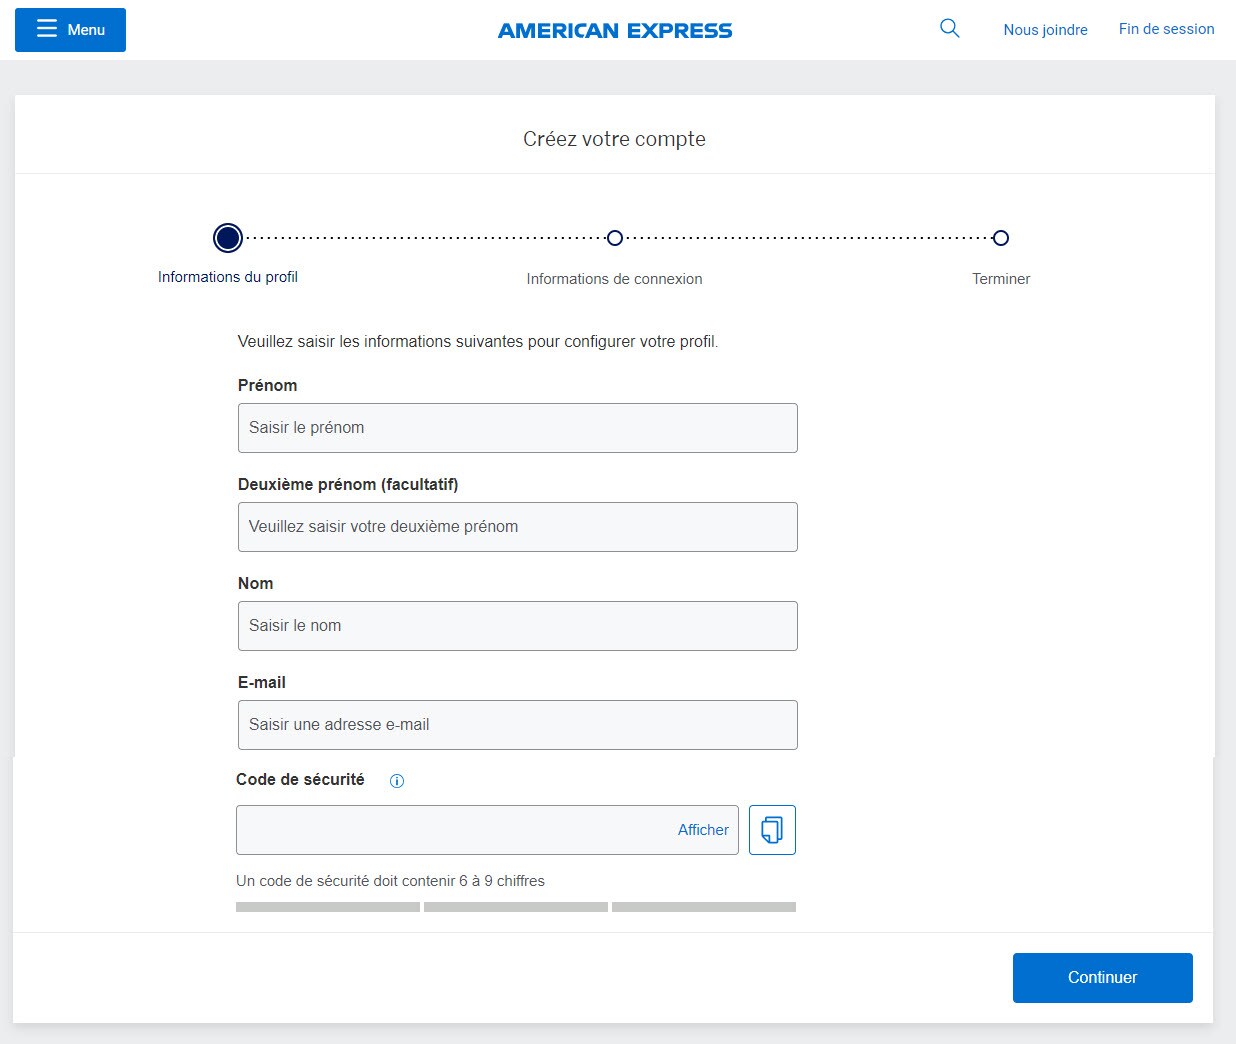Click the search magnifier icon
Screen dimensions: 1236x1044
(x=949, y=29)
